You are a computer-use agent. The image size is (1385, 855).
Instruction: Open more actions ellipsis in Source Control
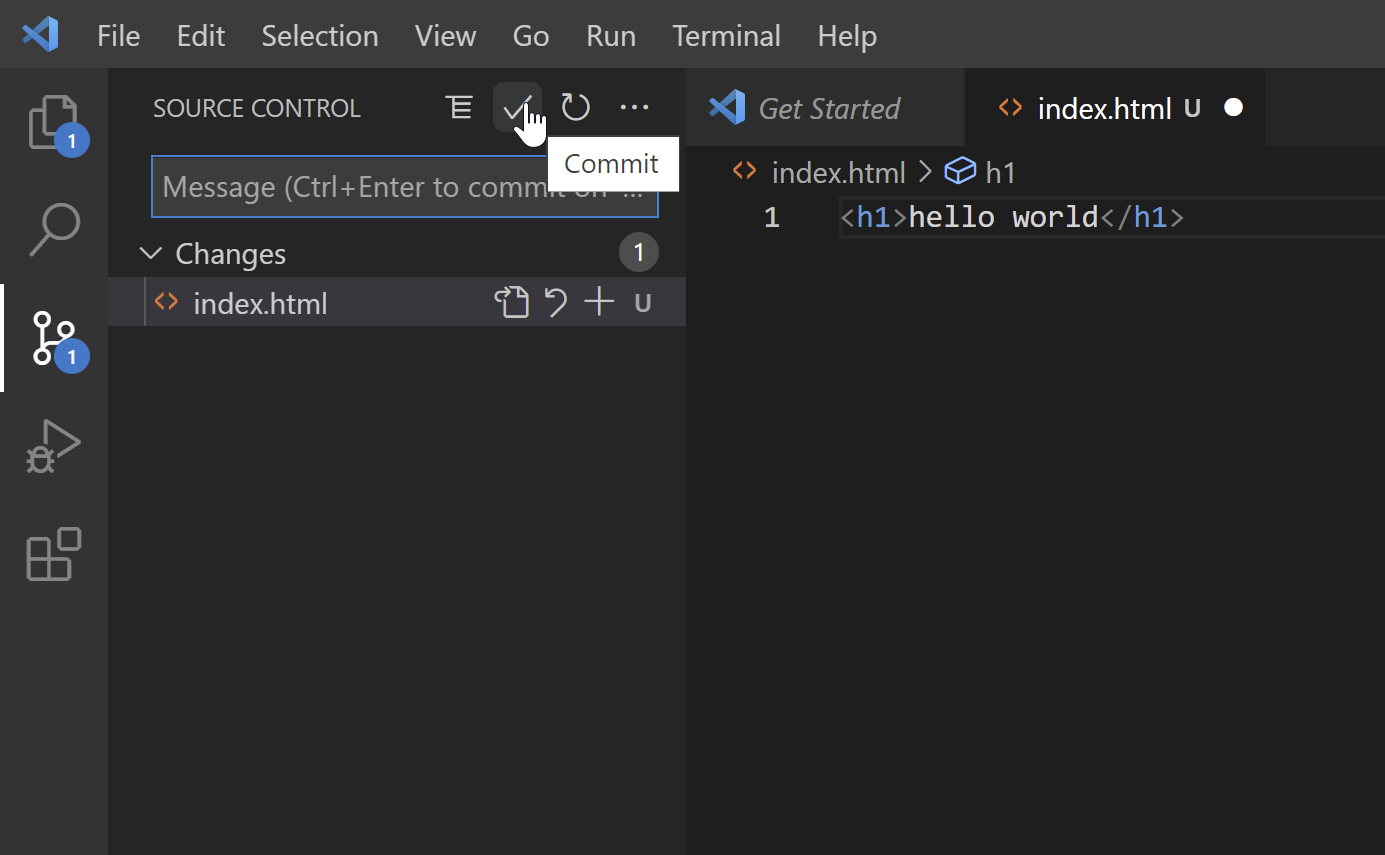(634, 108)
